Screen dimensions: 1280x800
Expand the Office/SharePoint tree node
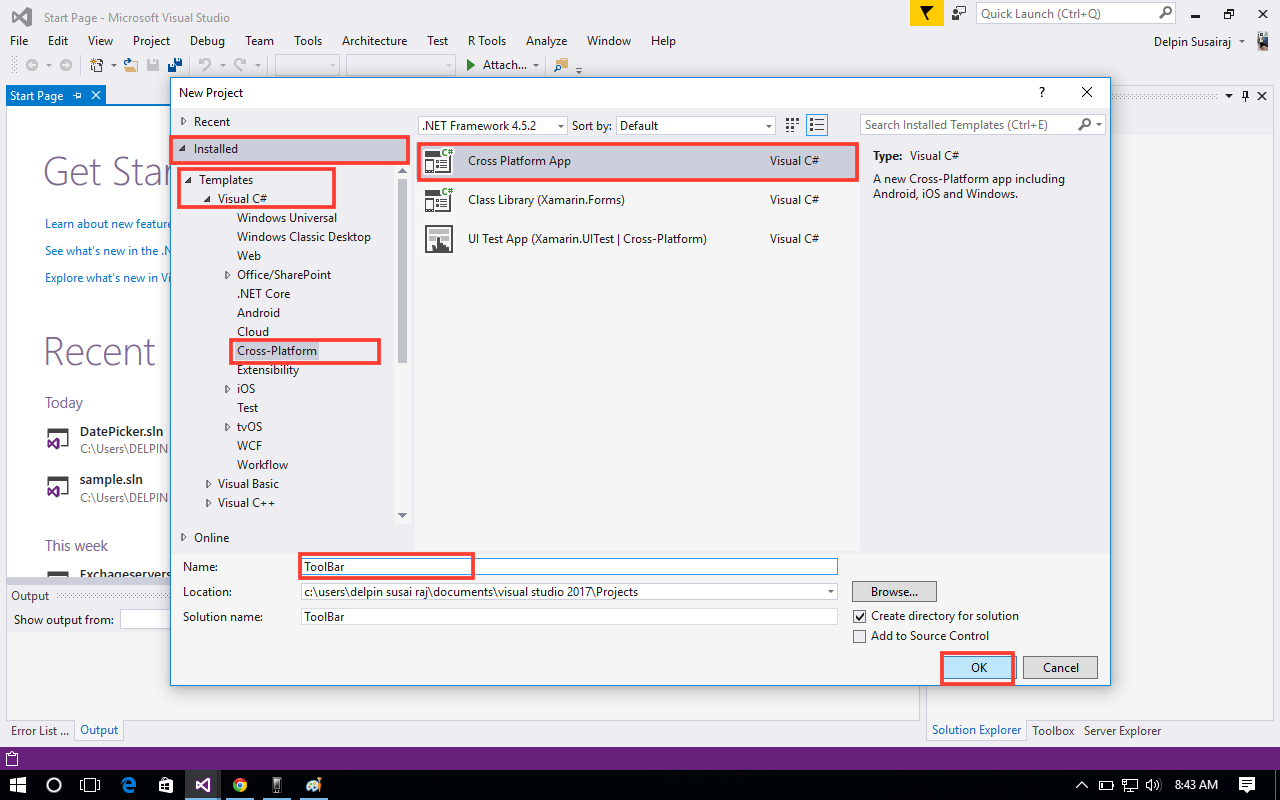click(x=228, y=275)
